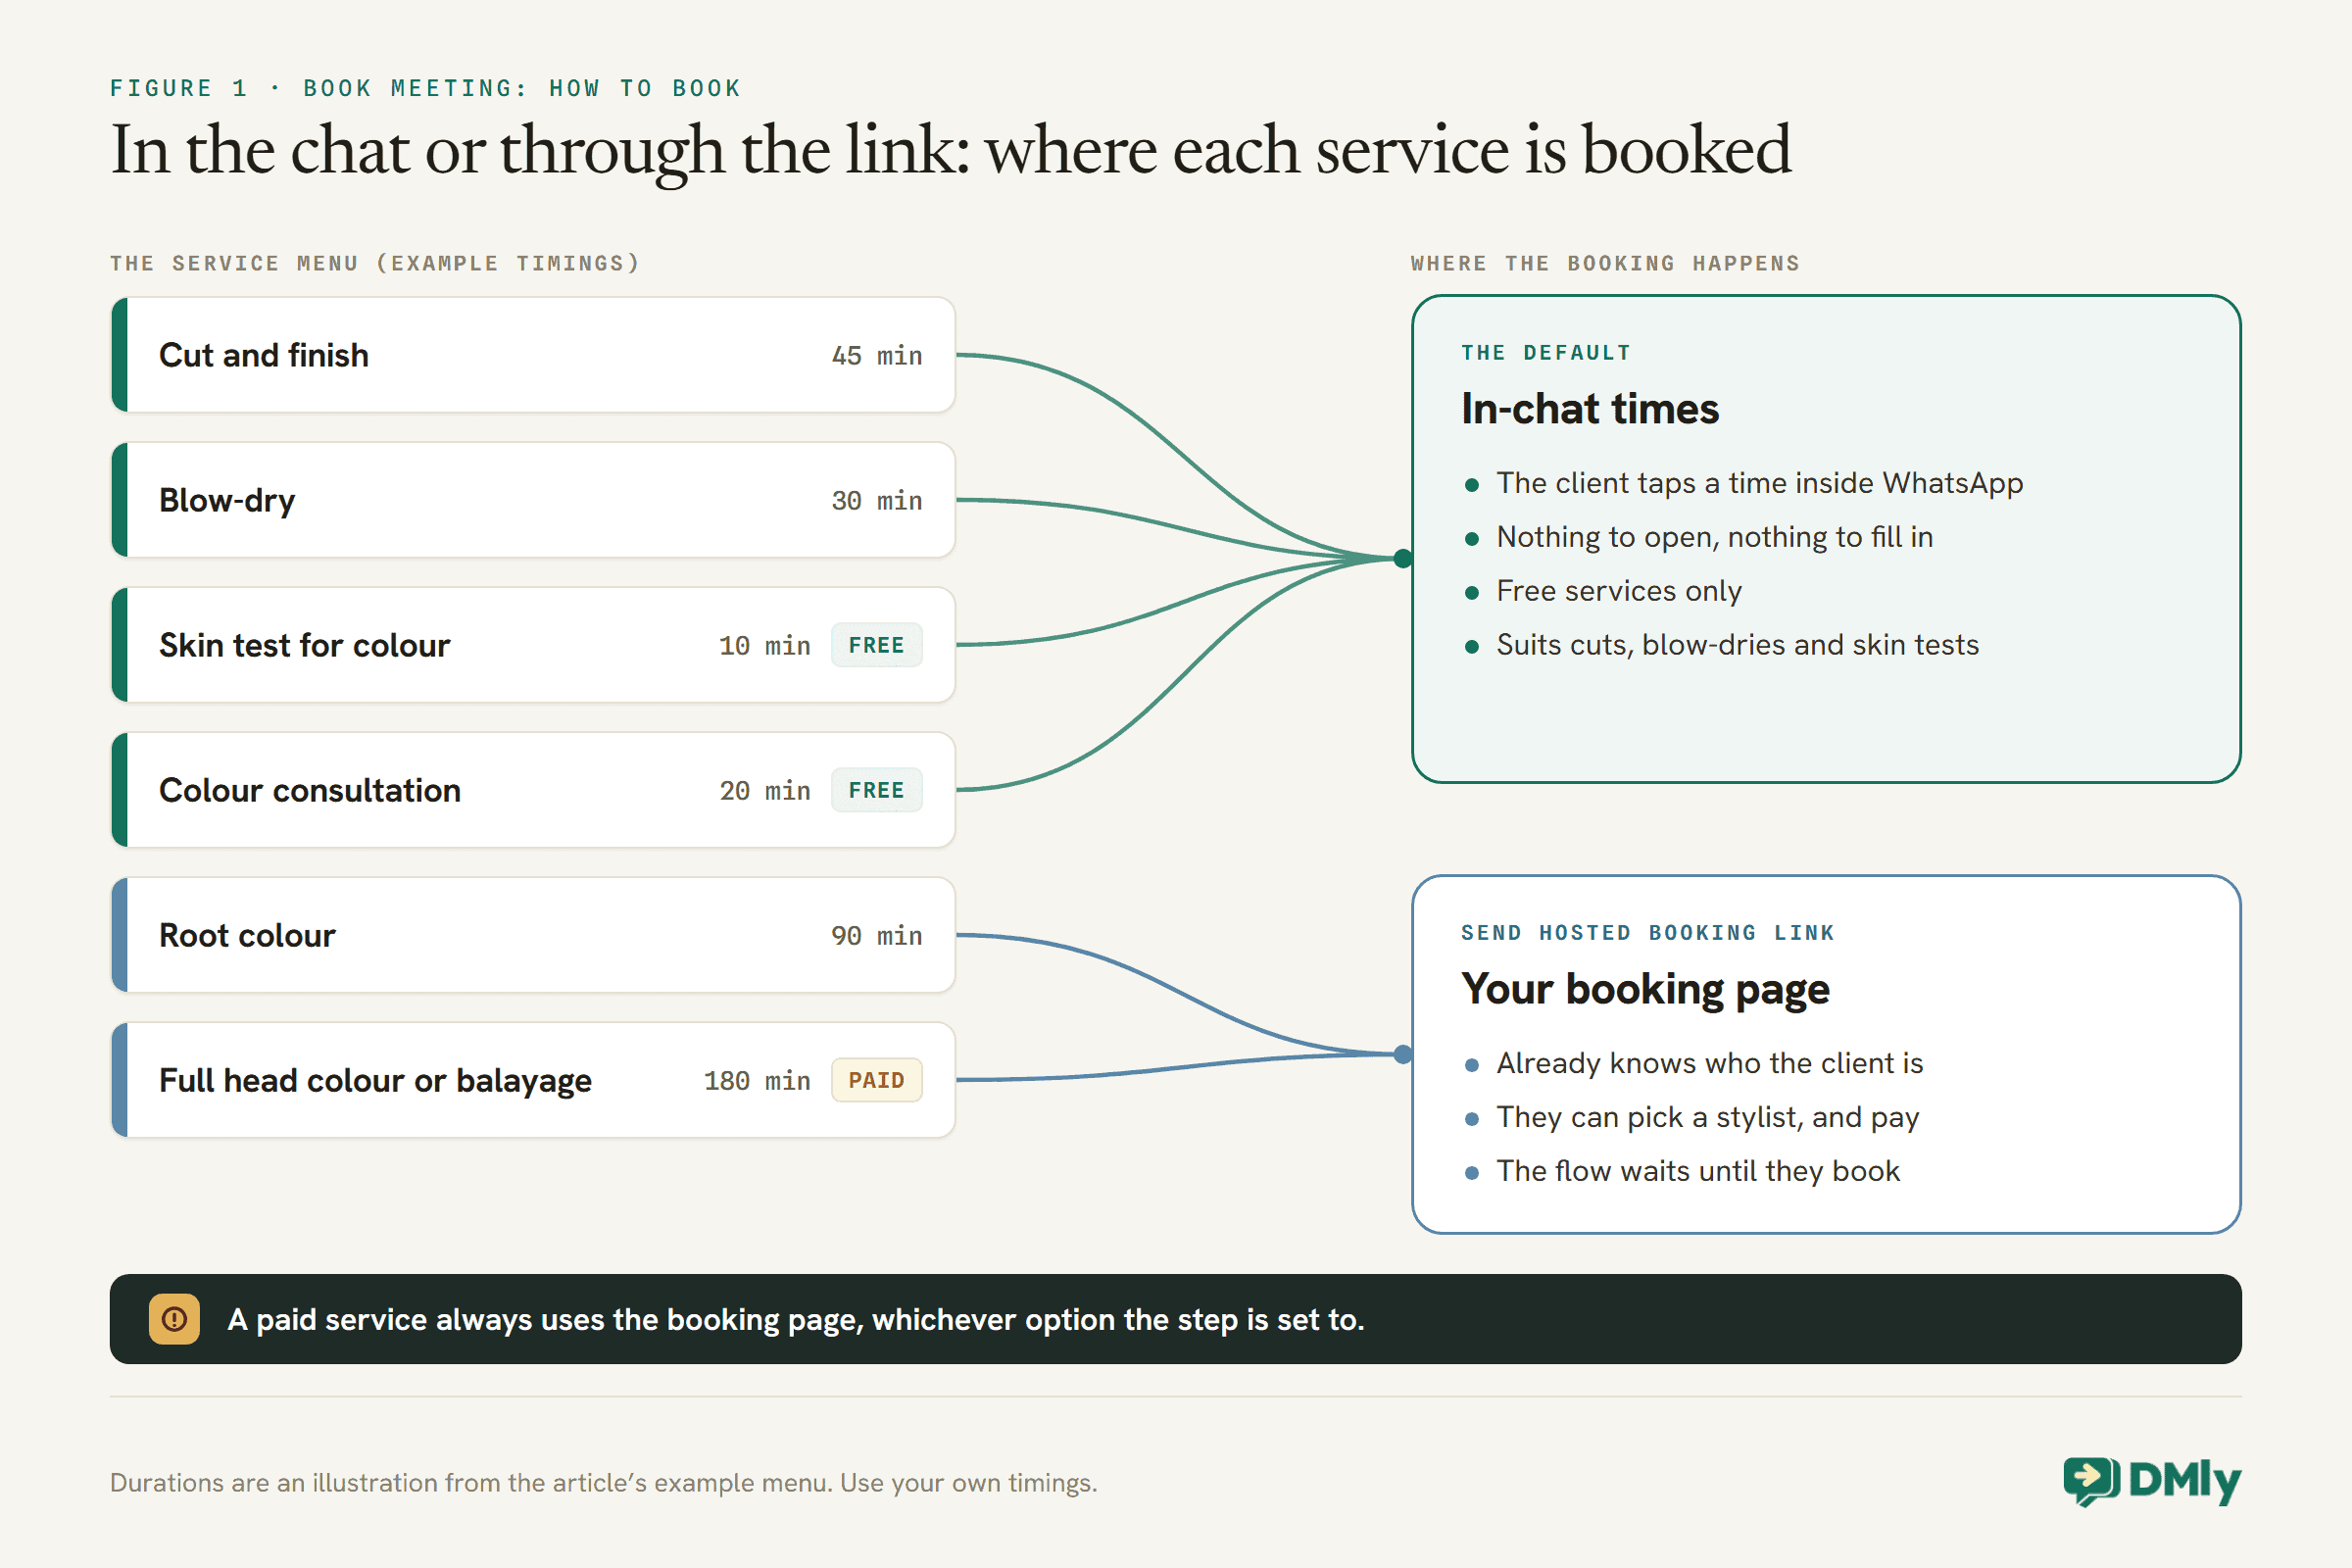
Task: Click the 30 min duration
Action: 877,500
